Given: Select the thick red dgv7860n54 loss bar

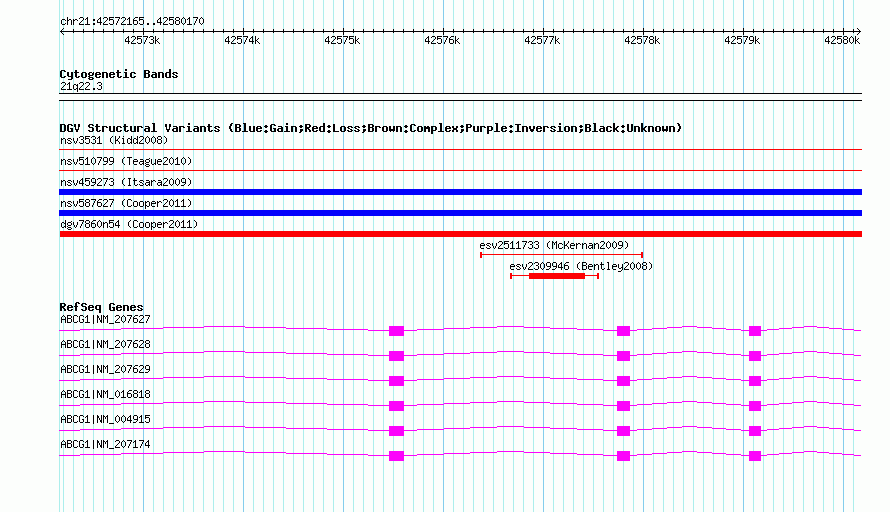Looking at the screenshot, I should tap(460, 234).
